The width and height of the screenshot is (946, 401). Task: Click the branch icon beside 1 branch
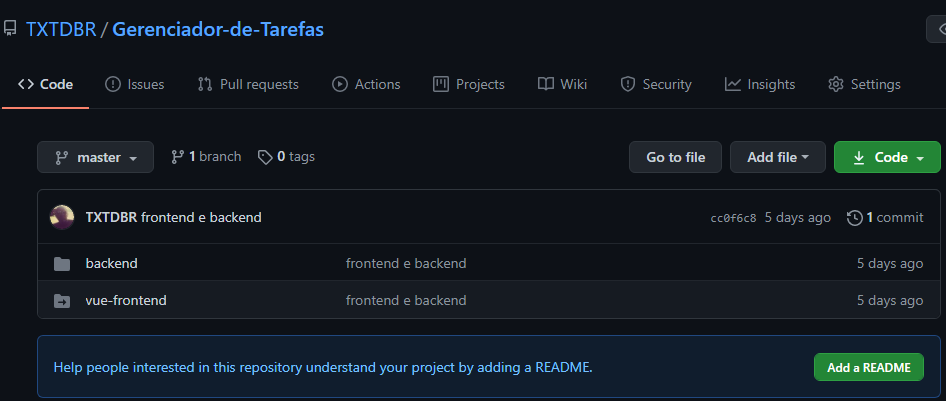[177, 157]
